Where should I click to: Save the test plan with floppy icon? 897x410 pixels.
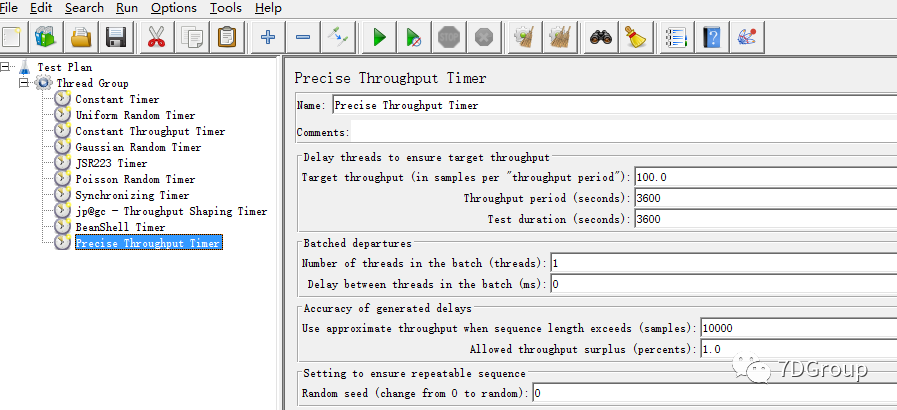(116, 38)
